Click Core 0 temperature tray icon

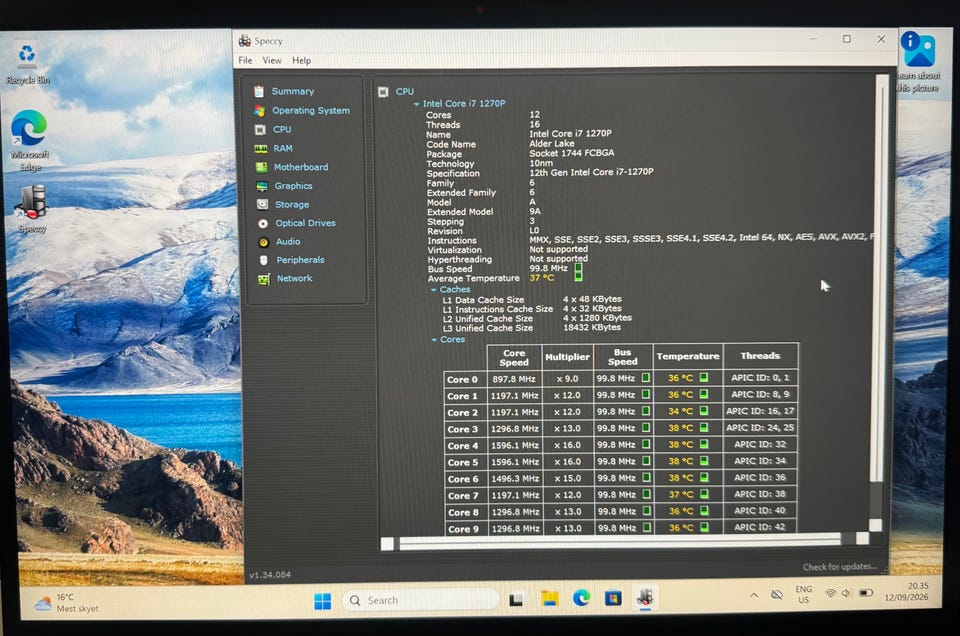pos(703,378)
